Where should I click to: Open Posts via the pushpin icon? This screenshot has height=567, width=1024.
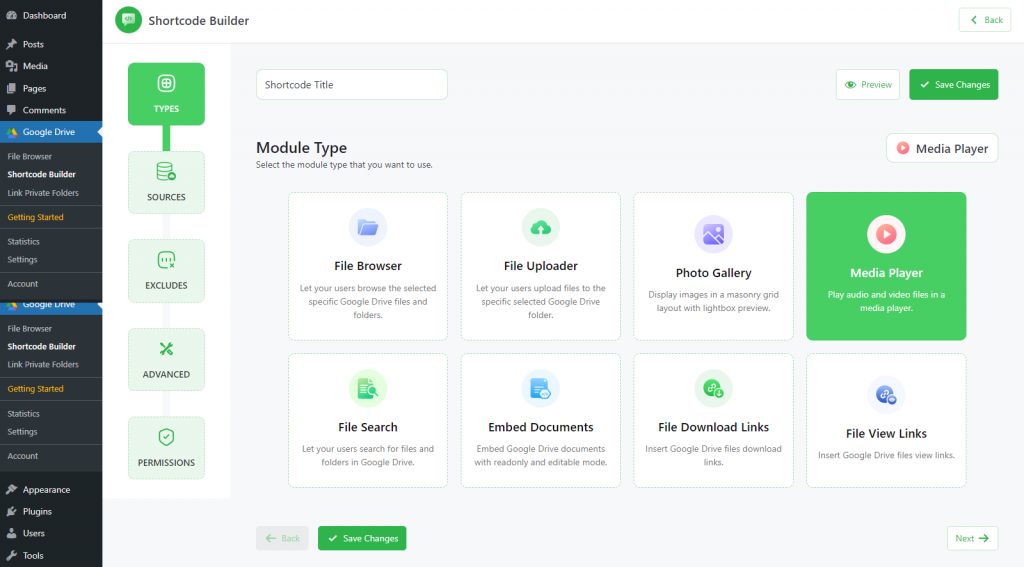(11, 44)
